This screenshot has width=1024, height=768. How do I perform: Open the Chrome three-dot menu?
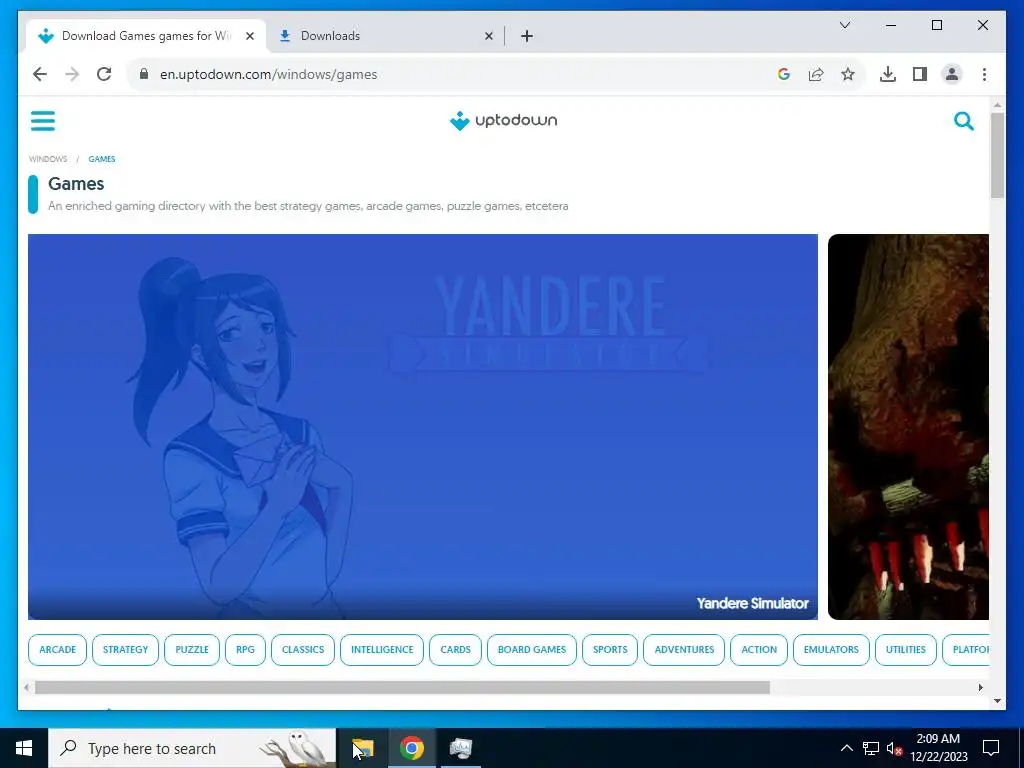coord(984,74)
